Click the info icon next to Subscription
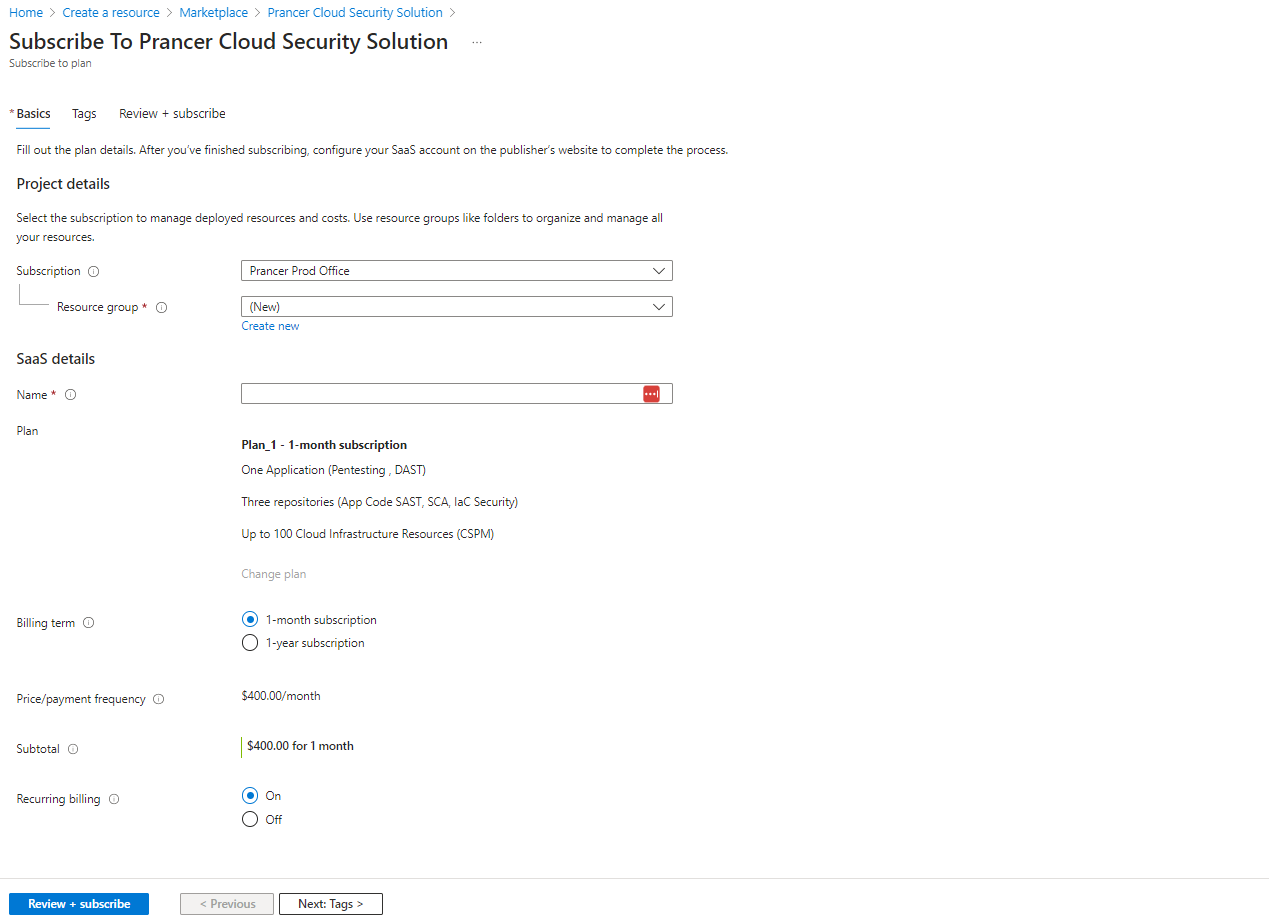This screenshot has height=924, width=1269. coord(94,271)
